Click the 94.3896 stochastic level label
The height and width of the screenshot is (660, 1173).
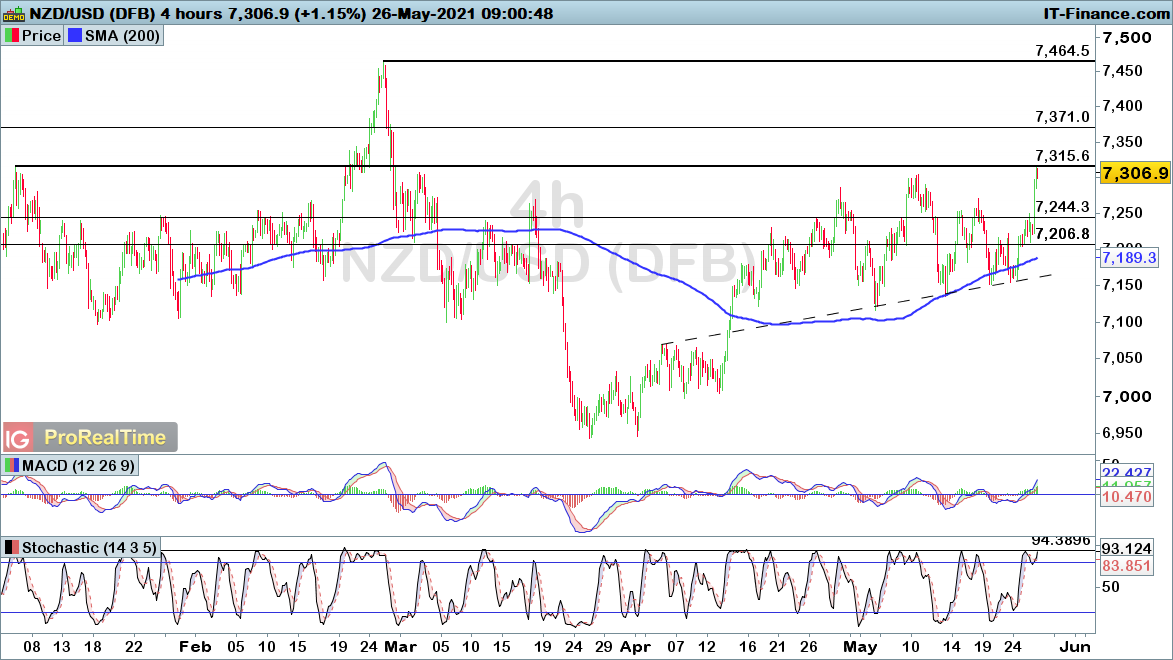pyautogui.click(x=1060, y=540)
